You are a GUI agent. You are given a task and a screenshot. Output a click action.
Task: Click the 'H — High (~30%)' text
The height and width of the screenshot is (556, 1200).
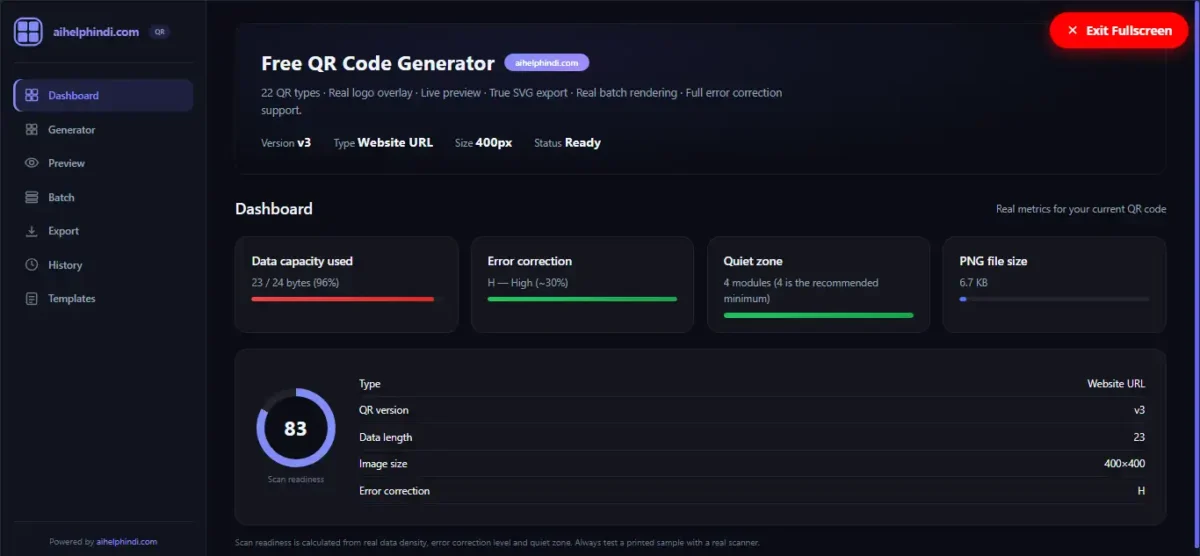[528, 283]
